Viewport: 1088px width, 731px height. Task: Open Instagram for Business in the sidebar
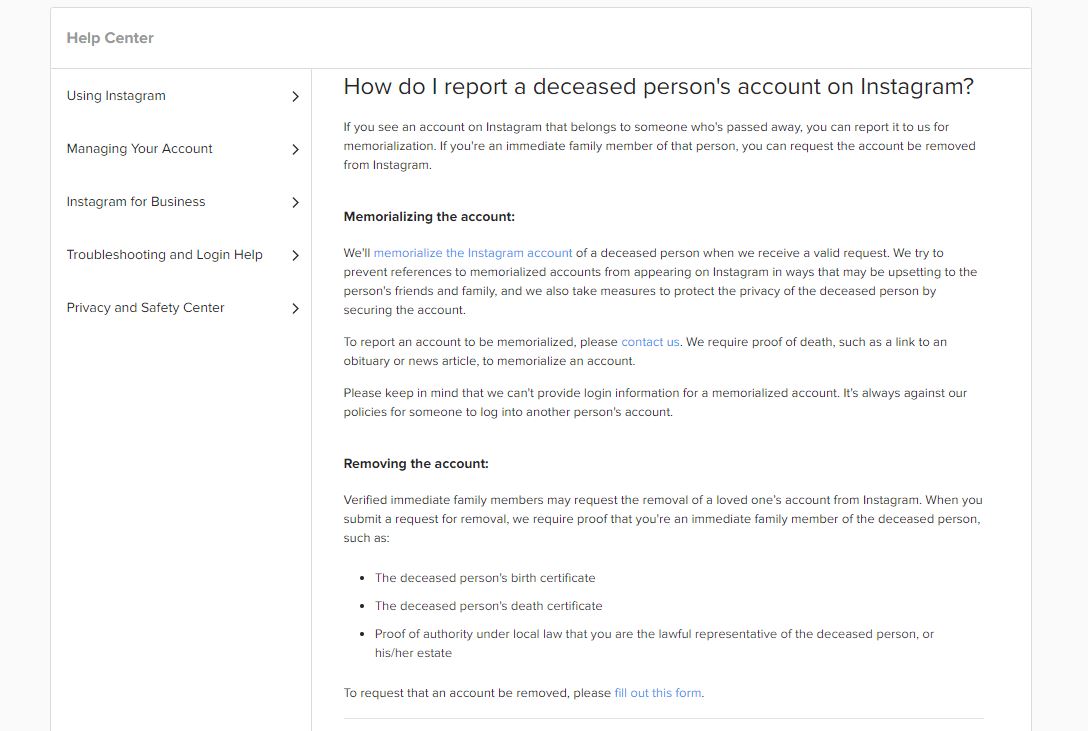tap(136, 202)
